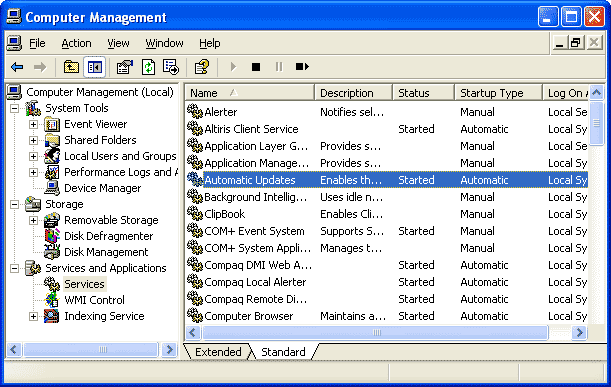611x387 pixels.
Task: Collapse Services and Applications node
Action: coord(14,268)
